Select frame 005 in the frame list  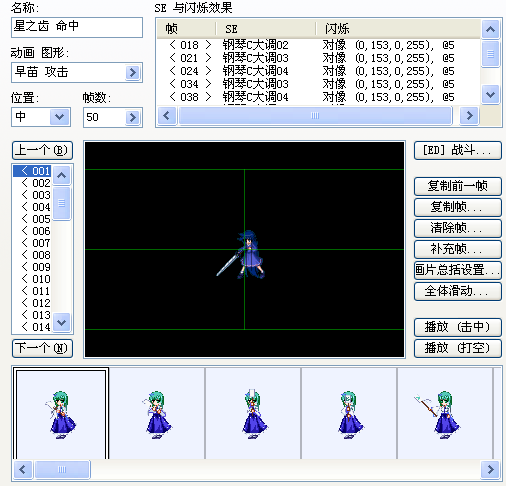coord(32,219)
